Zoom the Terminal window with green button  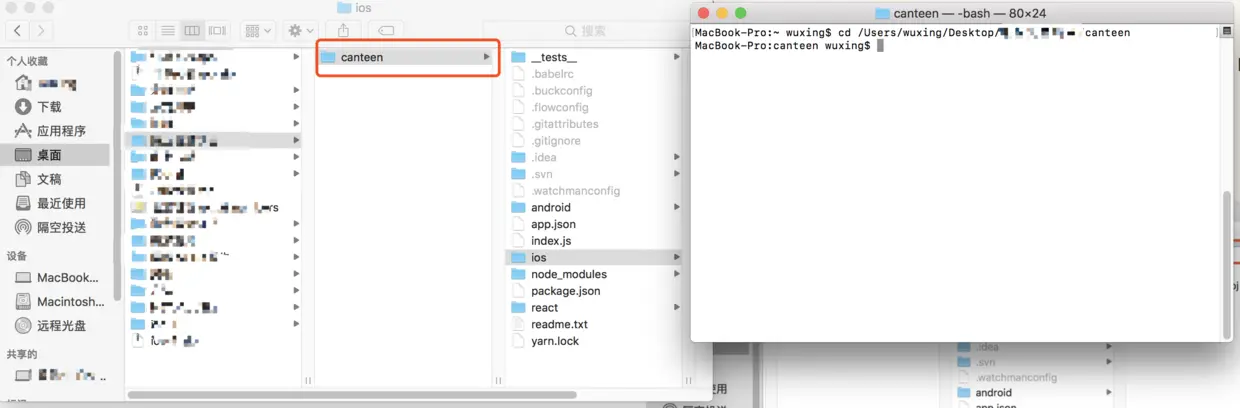coord(741,13)
